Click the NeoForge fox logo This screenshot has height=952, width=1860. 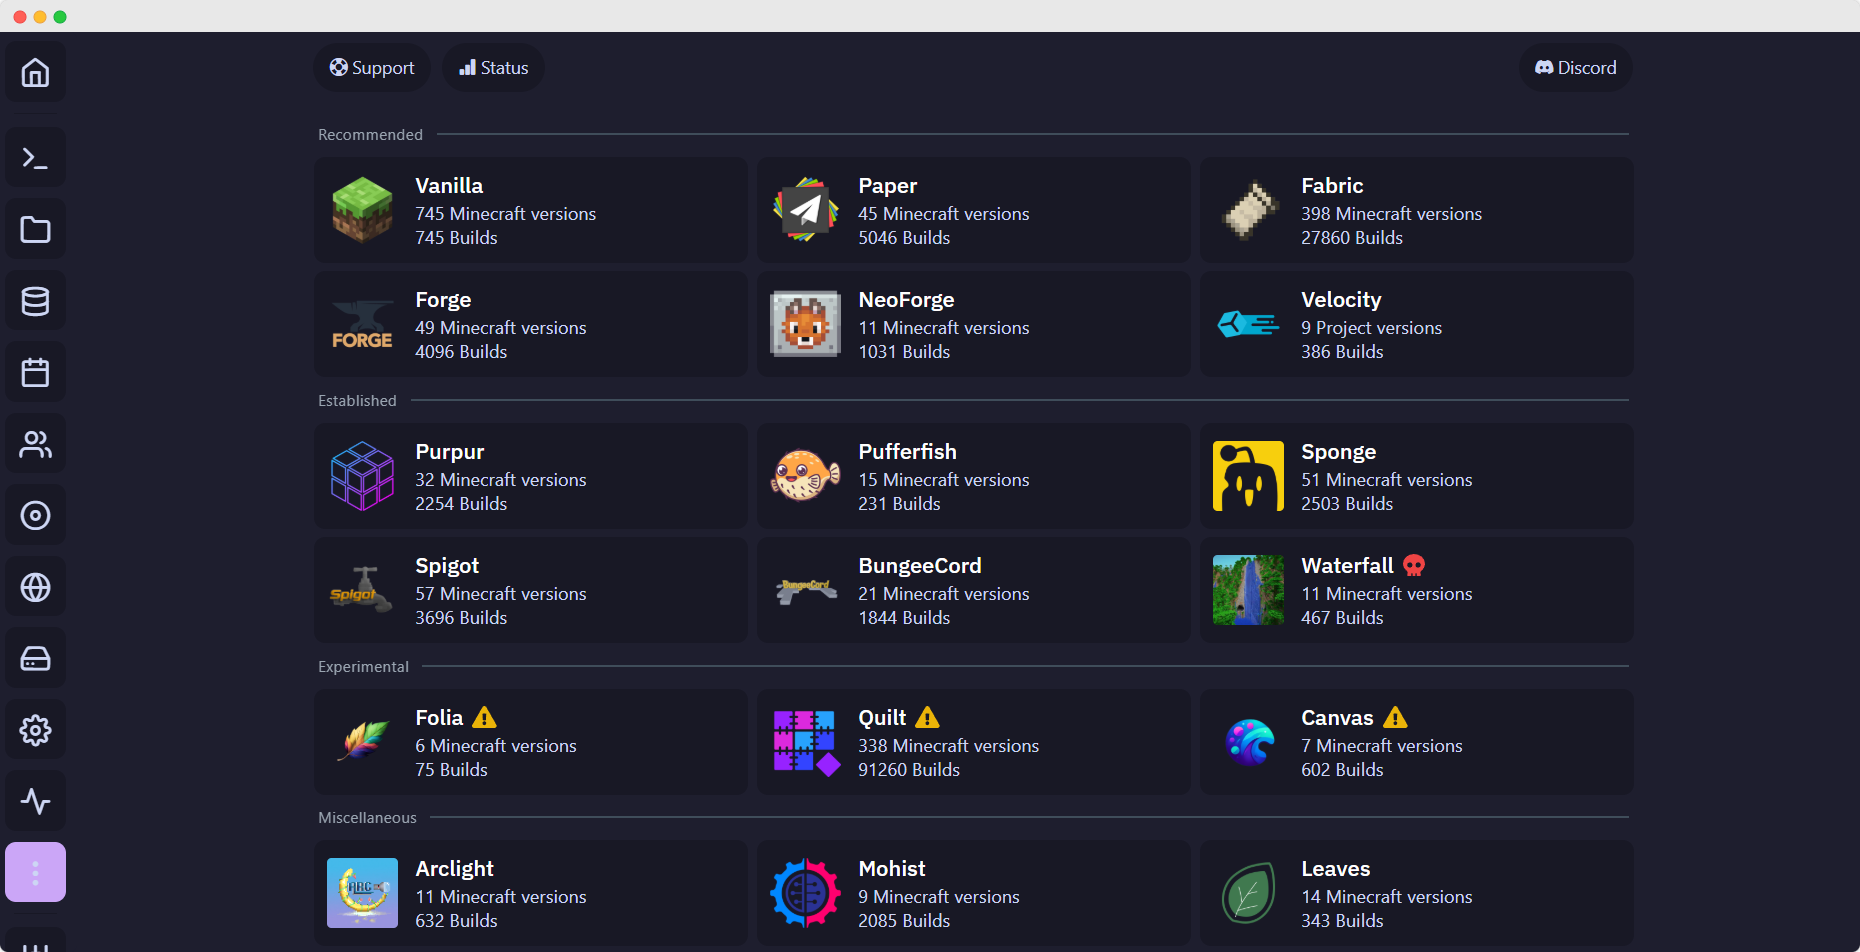point(805,324)
